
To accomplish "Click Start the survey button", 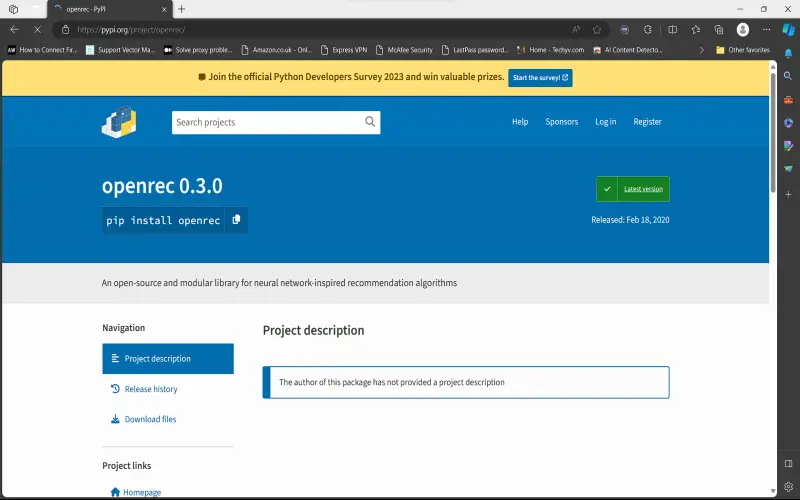I will (540, 78).
